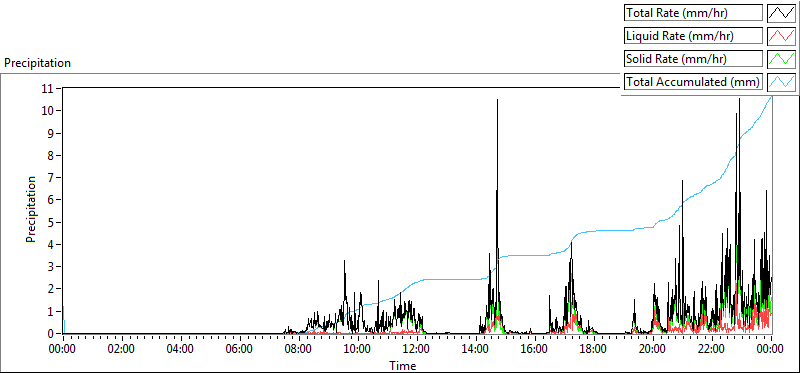Click the Precipitation chart title
Screen dimensions: 800x373
(37, 63)
